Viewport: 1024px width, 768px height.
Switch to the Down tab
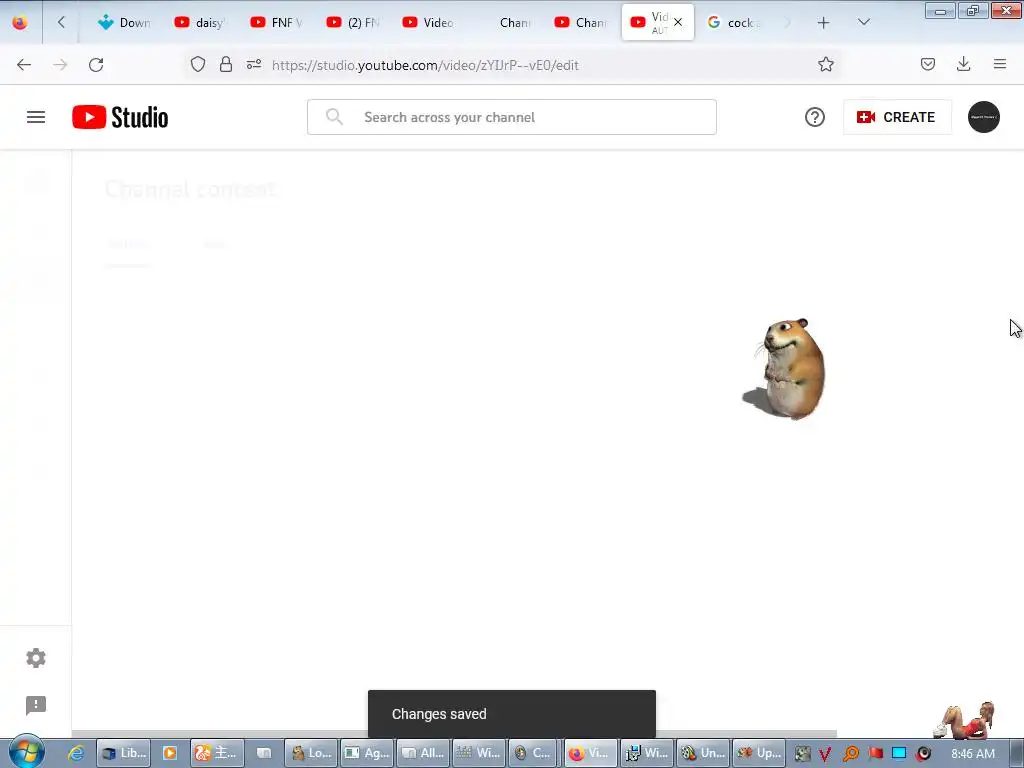tap(124, 23)
